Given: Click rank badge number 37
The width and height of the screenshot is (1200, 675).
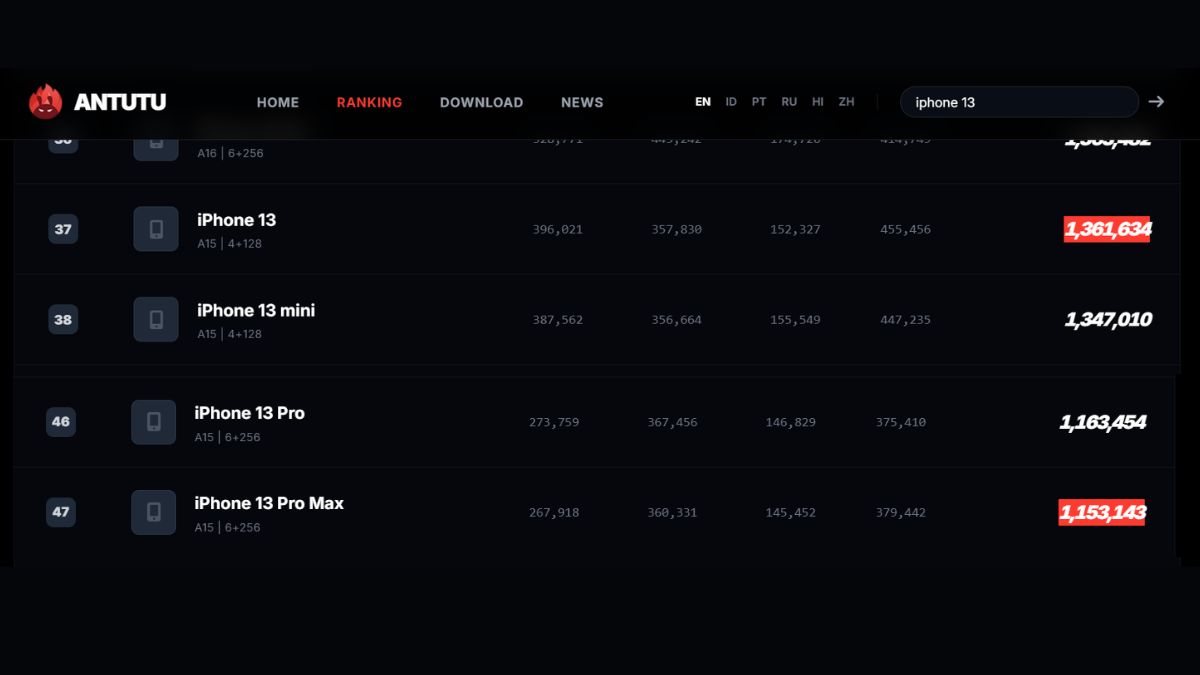Looking at the screenshot, I should click(x=63, y=229).
